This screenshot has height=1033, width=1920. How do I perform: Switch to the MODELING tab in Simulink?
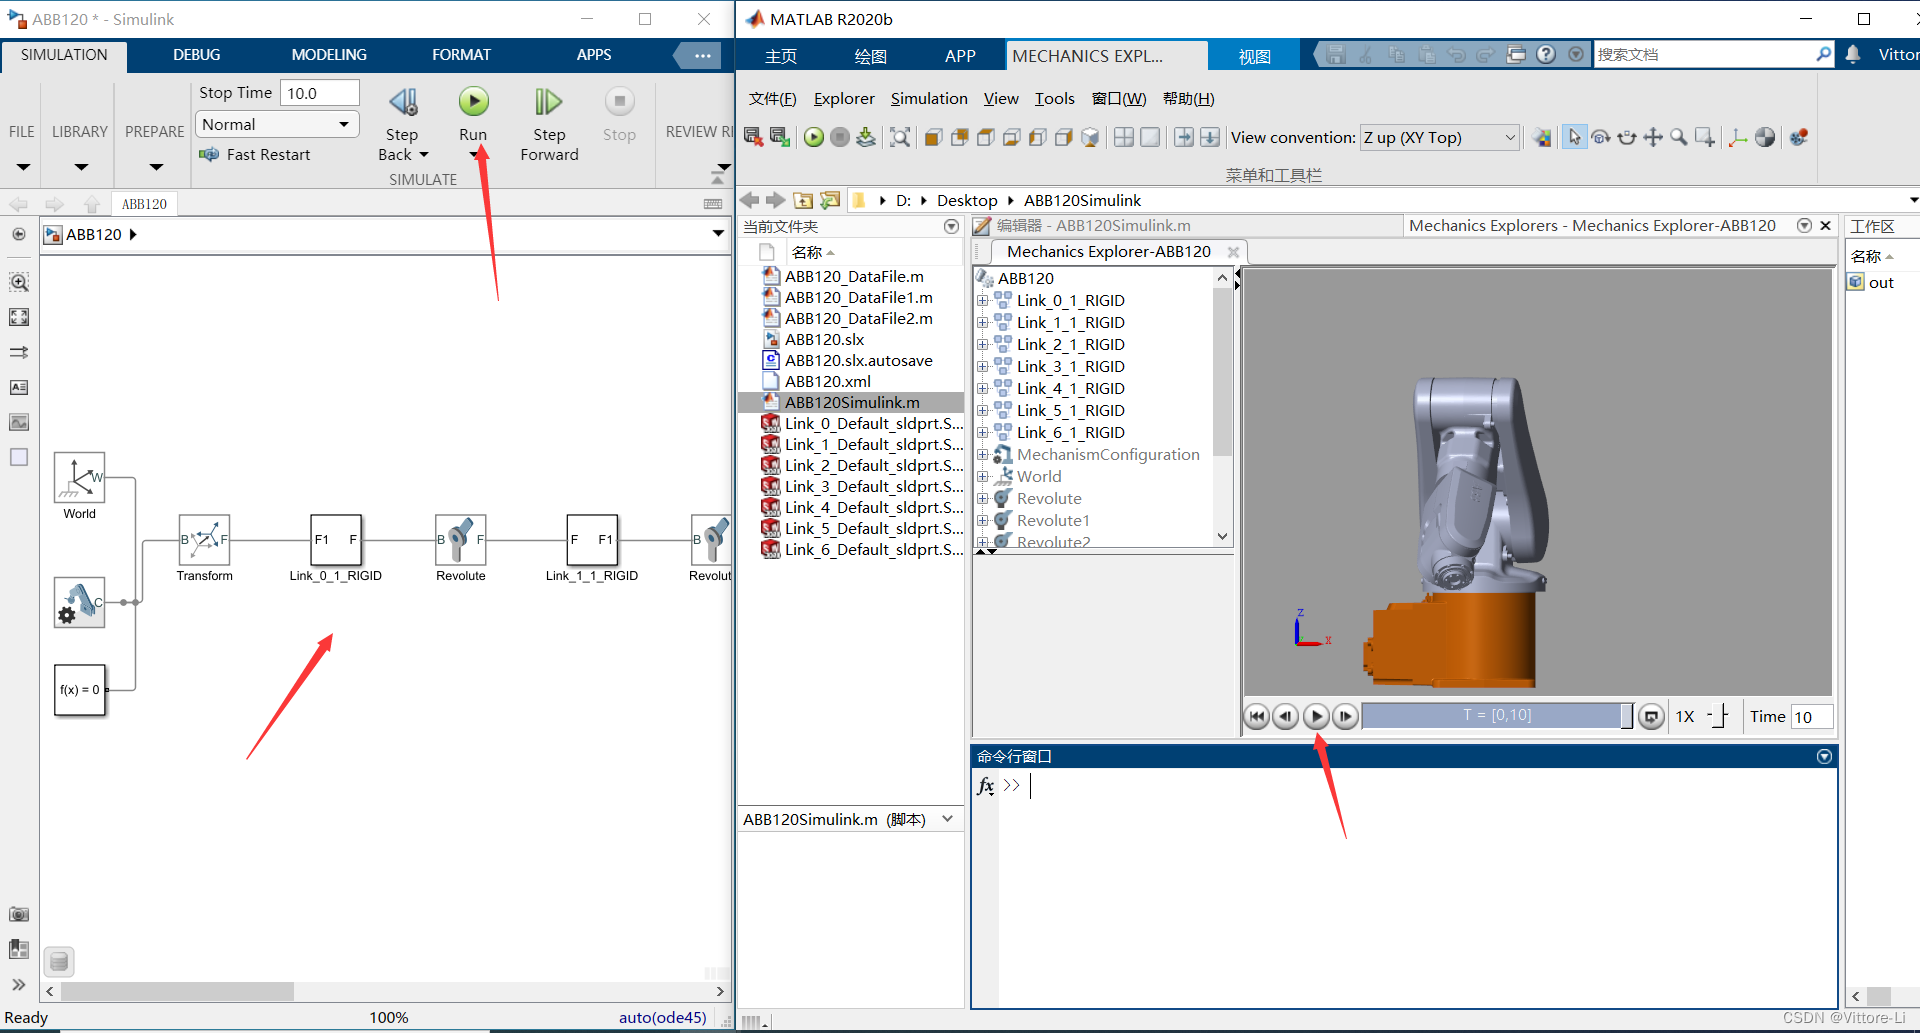pyautogui.click(x=328, y=54)
